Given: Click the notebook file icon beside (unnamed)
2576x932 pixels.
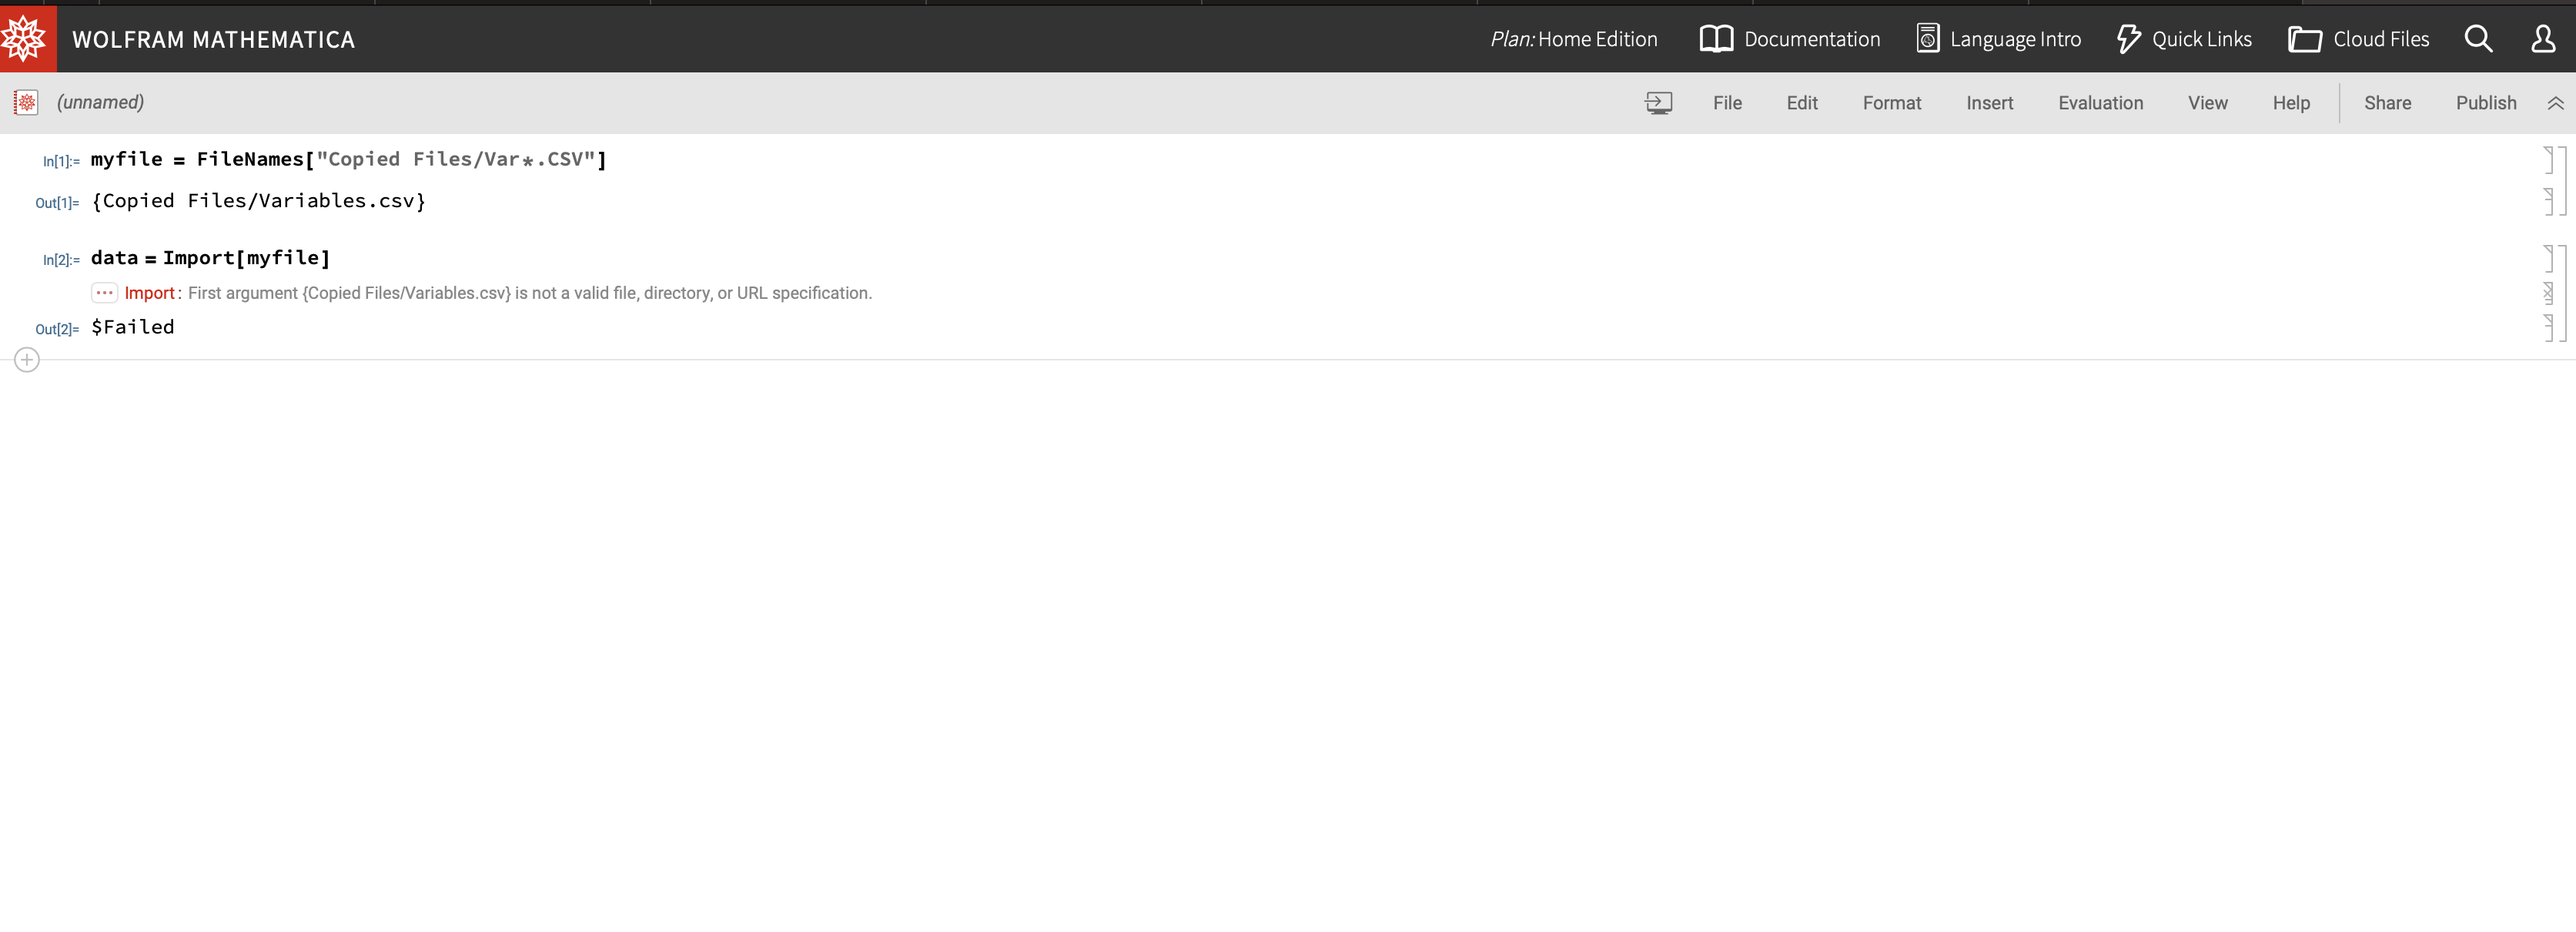Looking at the screenshot, I should click(26, 102).
